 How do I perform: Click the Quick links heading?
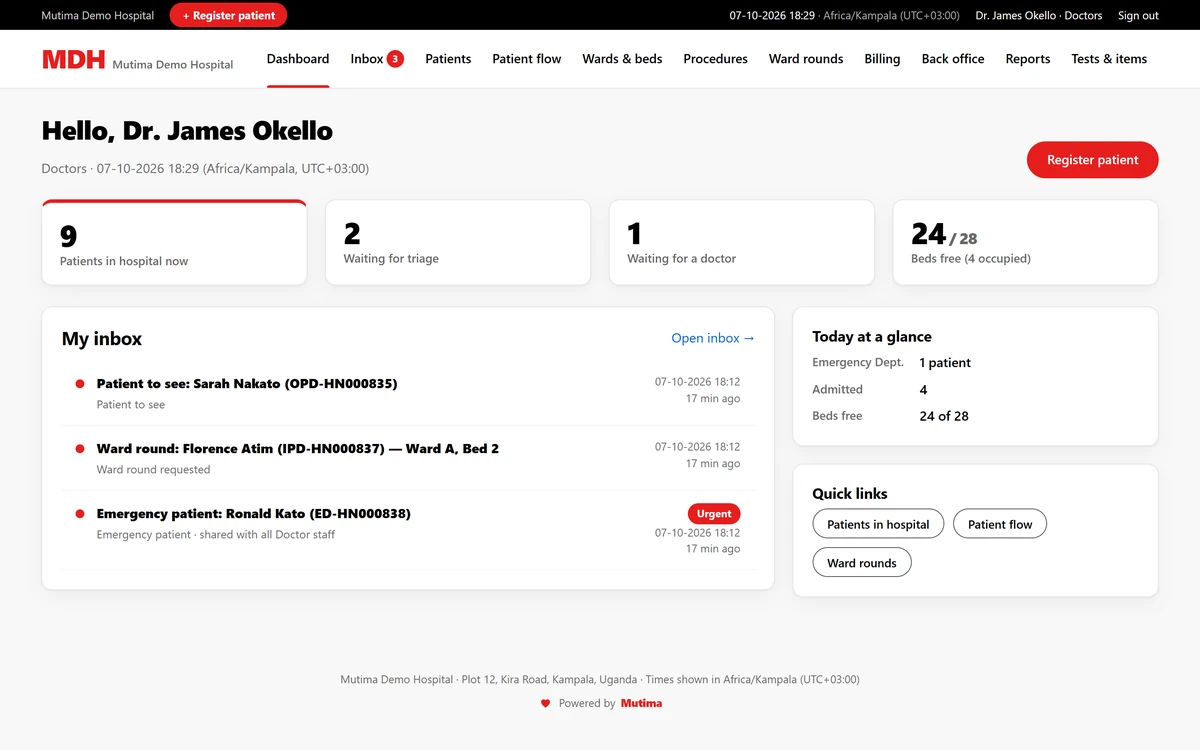(x=850, y=494)
